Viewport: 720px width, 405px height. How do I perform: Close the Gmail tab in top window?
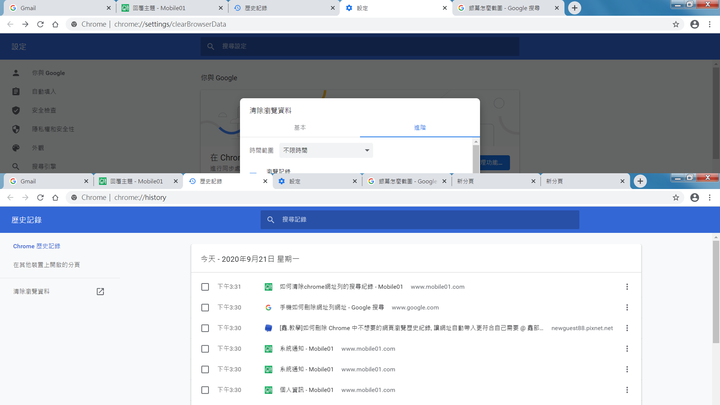tap(108, 8)
